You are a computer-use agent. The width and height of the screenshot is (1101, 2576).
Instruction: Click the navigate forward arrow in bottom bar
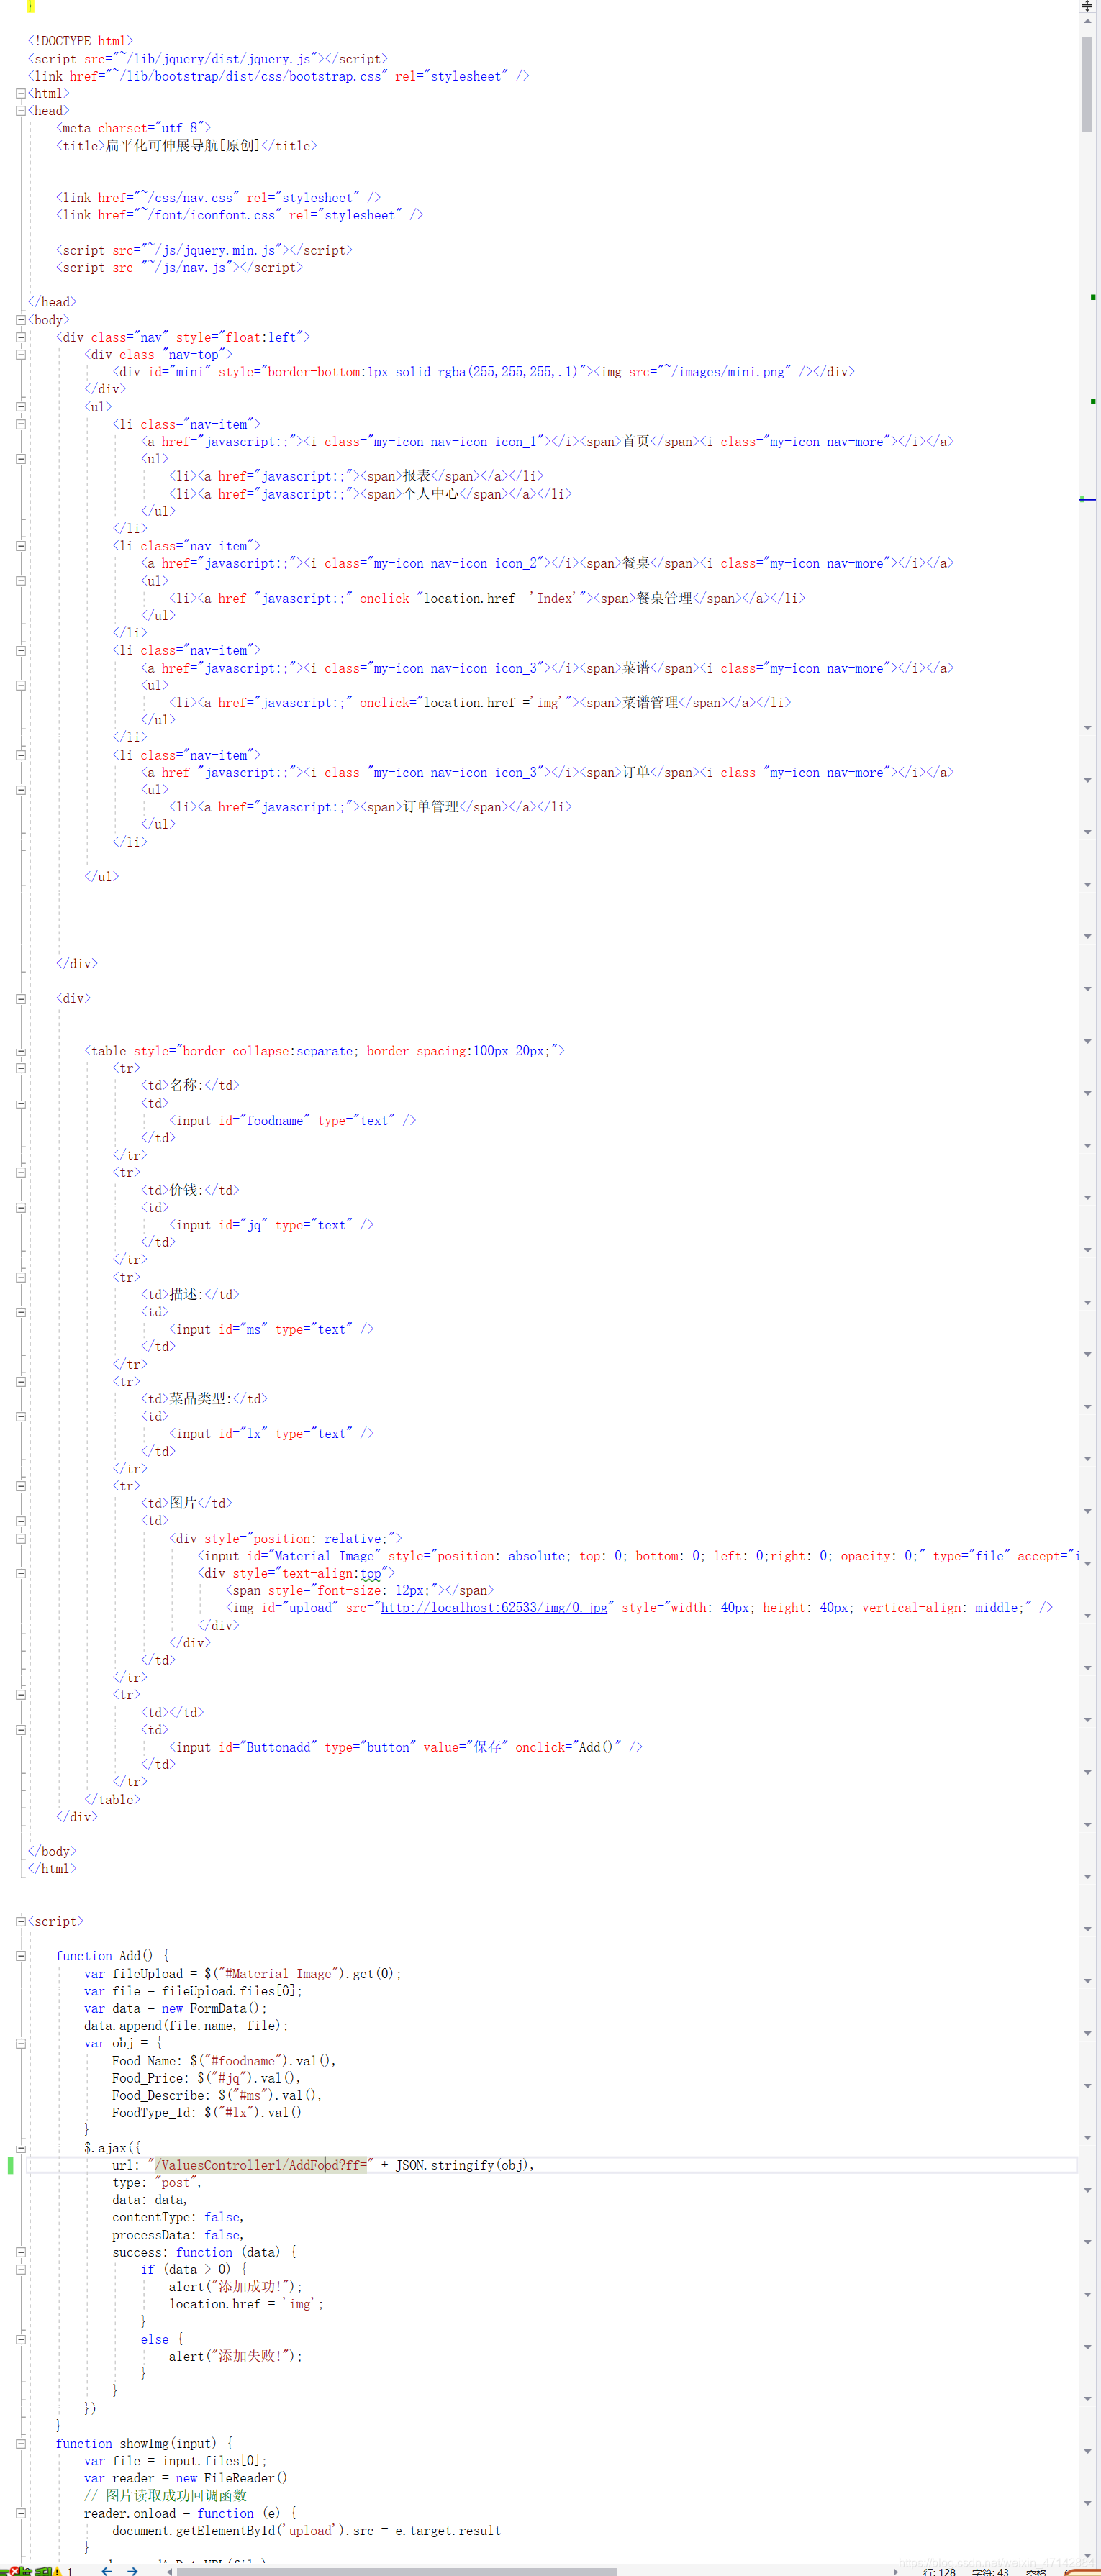132,2570
